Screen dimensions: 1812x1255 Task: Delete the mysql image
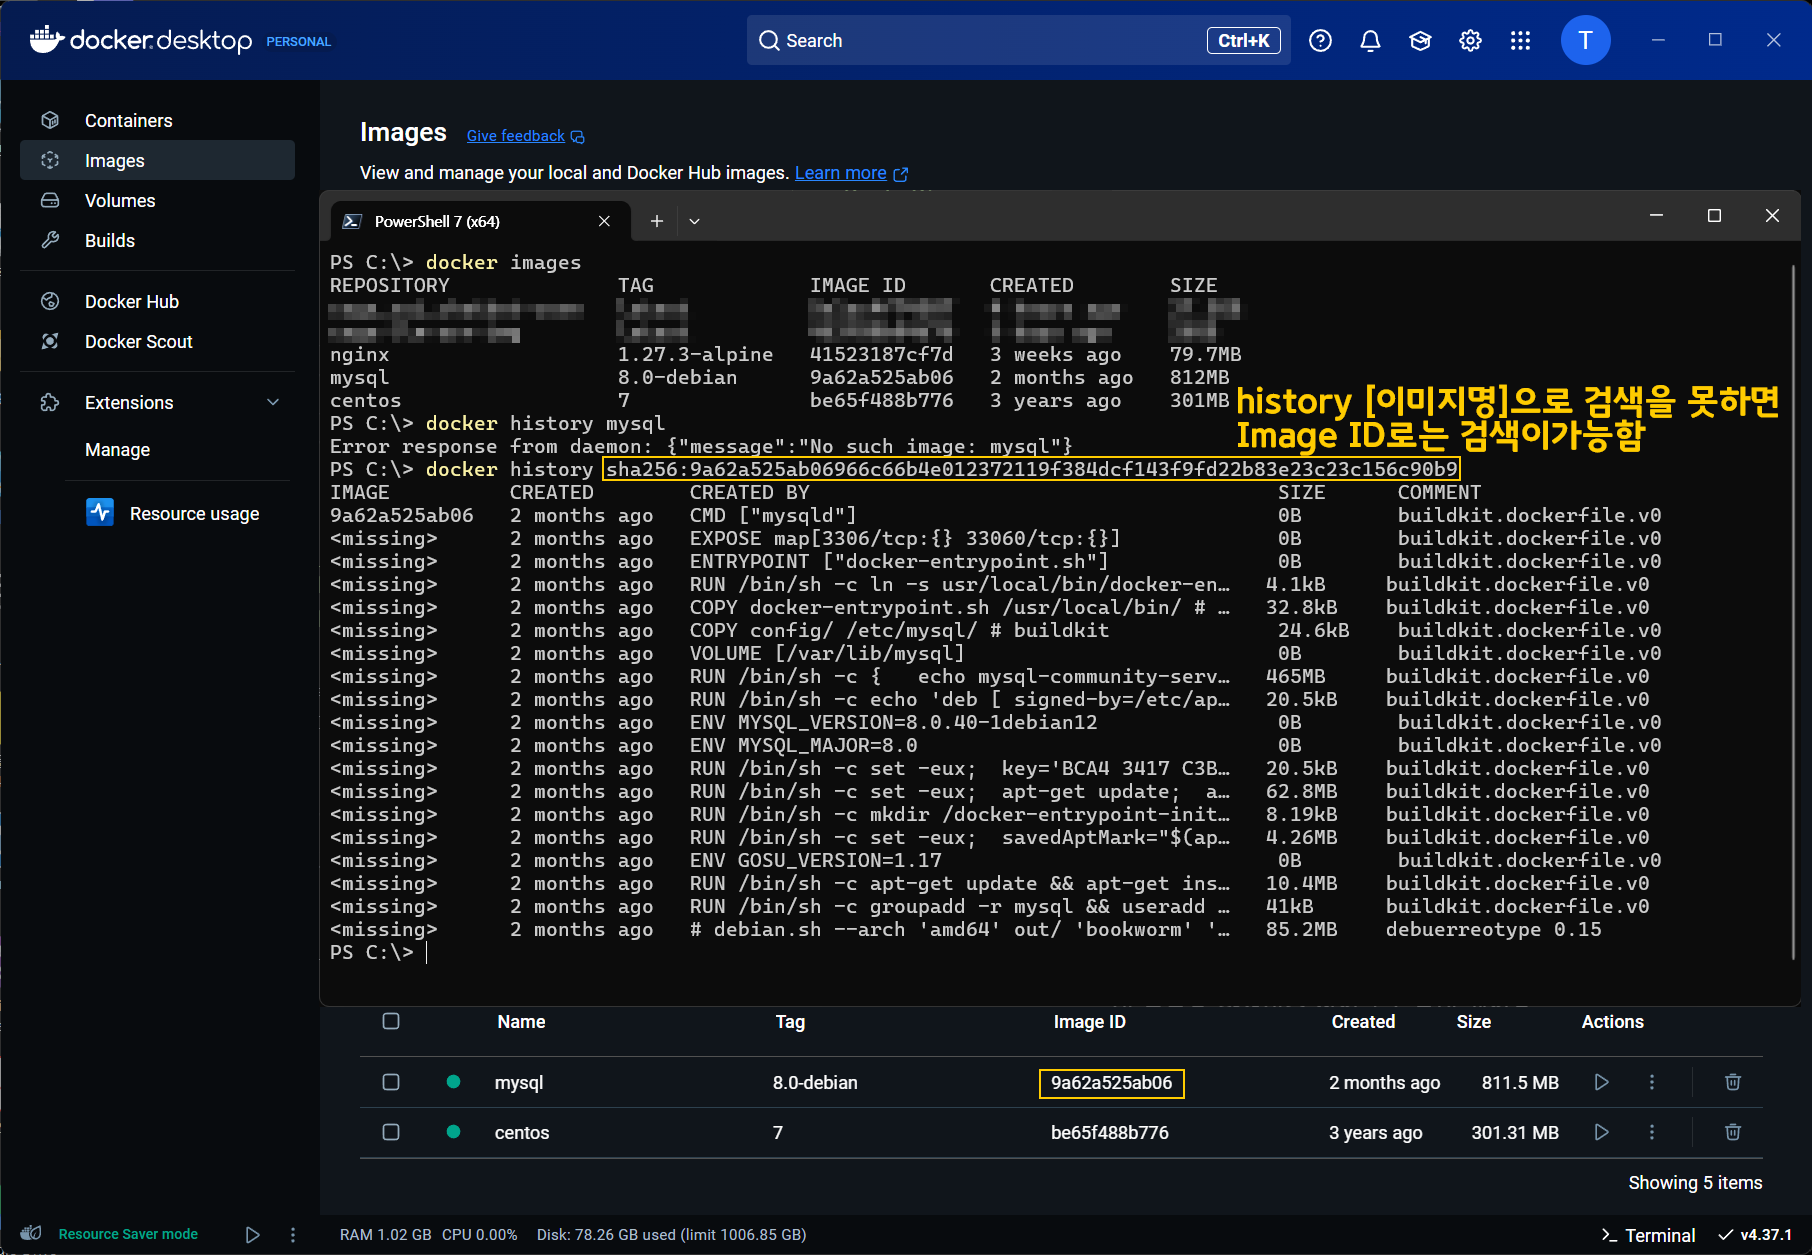(x=1733, y=1082)
